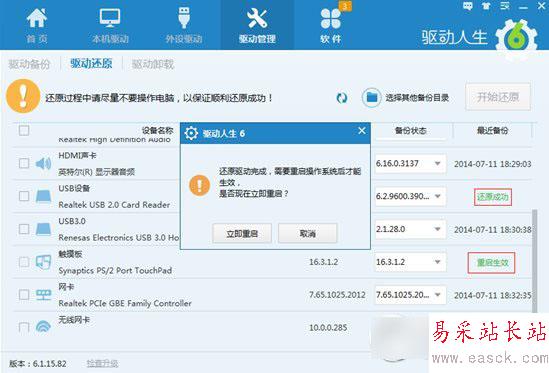Click the 7.65.1025.2012 current version
This screenshot has width=549, height=373.
click(337, 295)
